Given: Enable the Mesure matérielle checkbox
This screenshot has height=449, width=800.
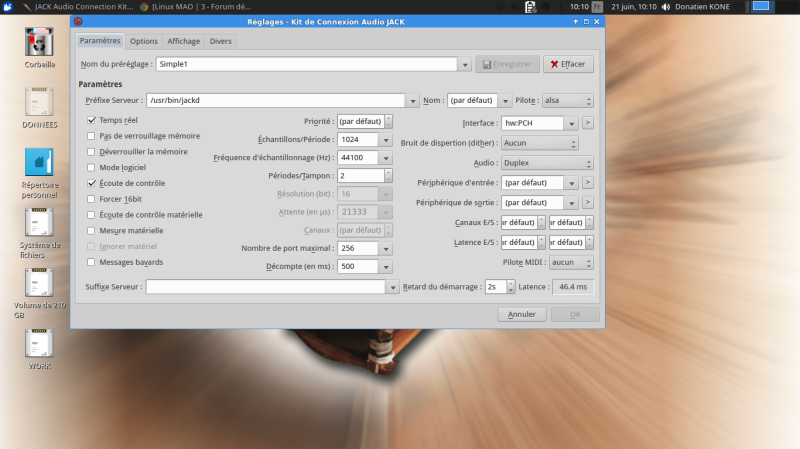Looking at the screenshot, I should coord(91,231).
